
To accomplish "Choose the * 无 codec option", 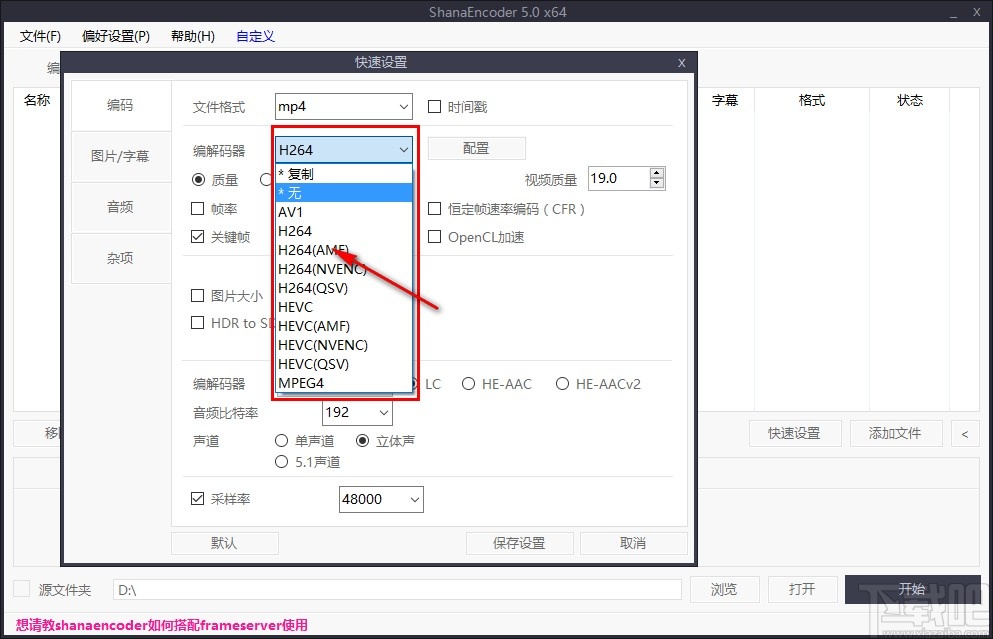I will coord(344,193).
